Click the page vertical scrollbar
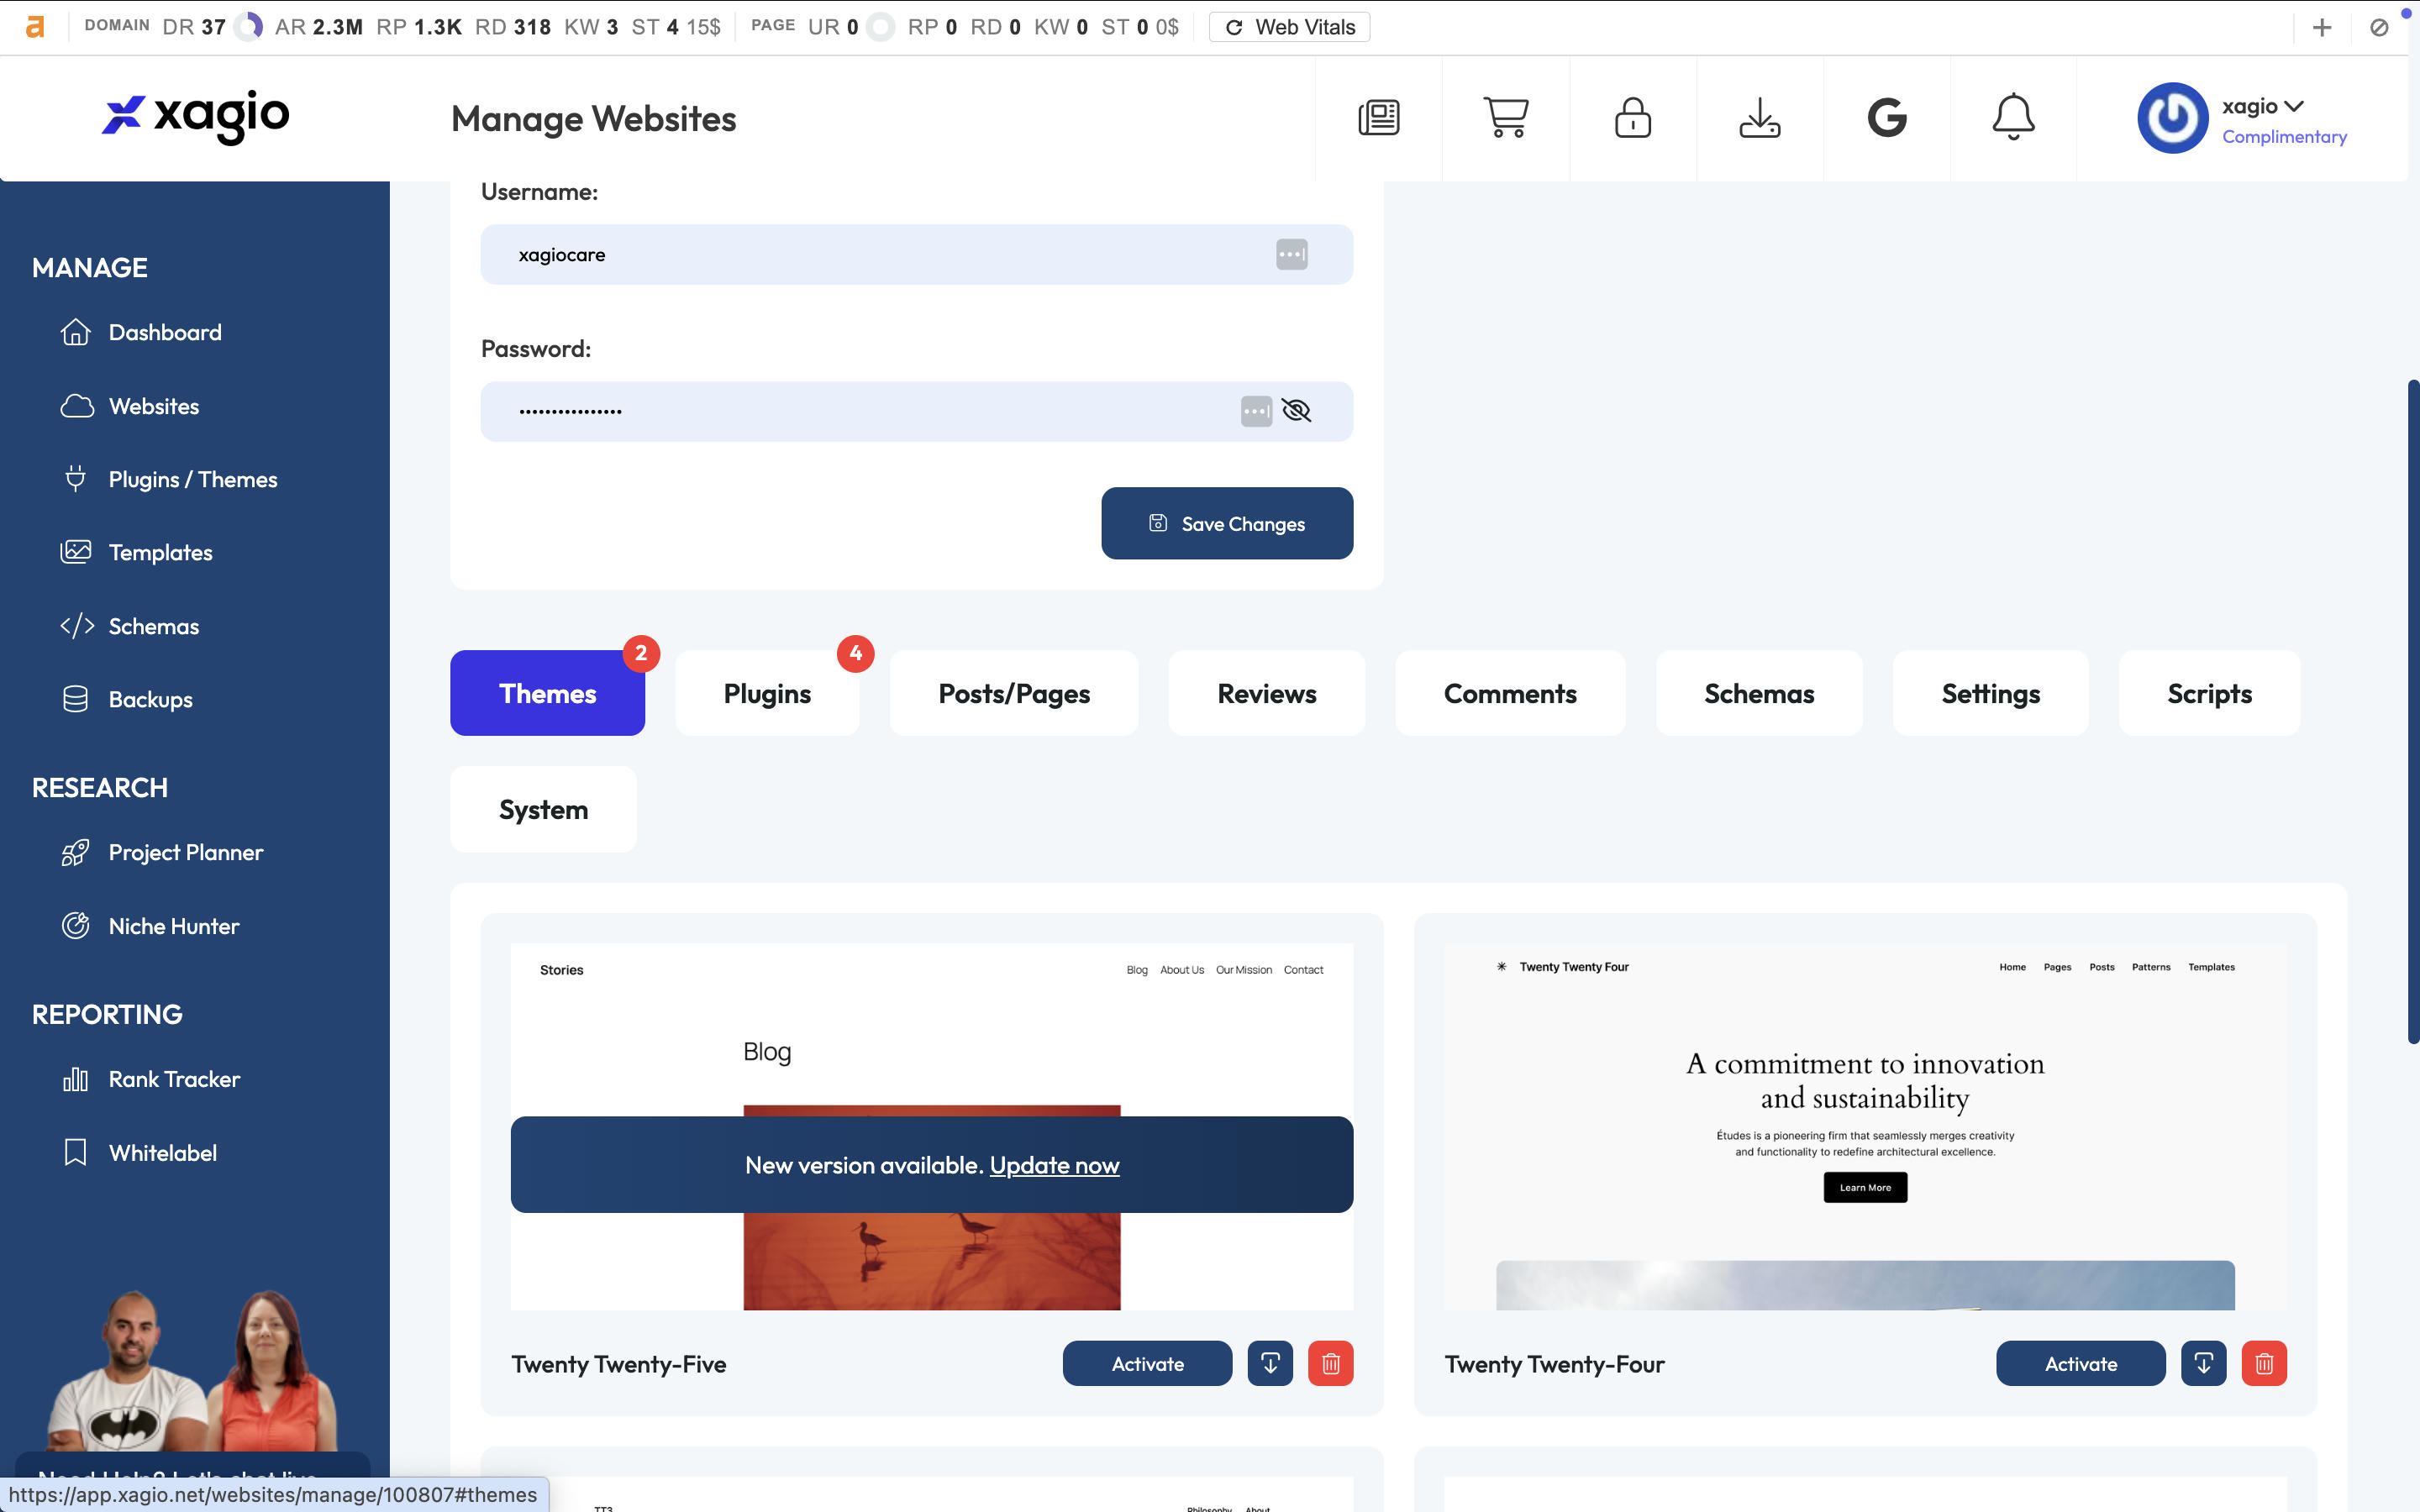 [2413, 712]
